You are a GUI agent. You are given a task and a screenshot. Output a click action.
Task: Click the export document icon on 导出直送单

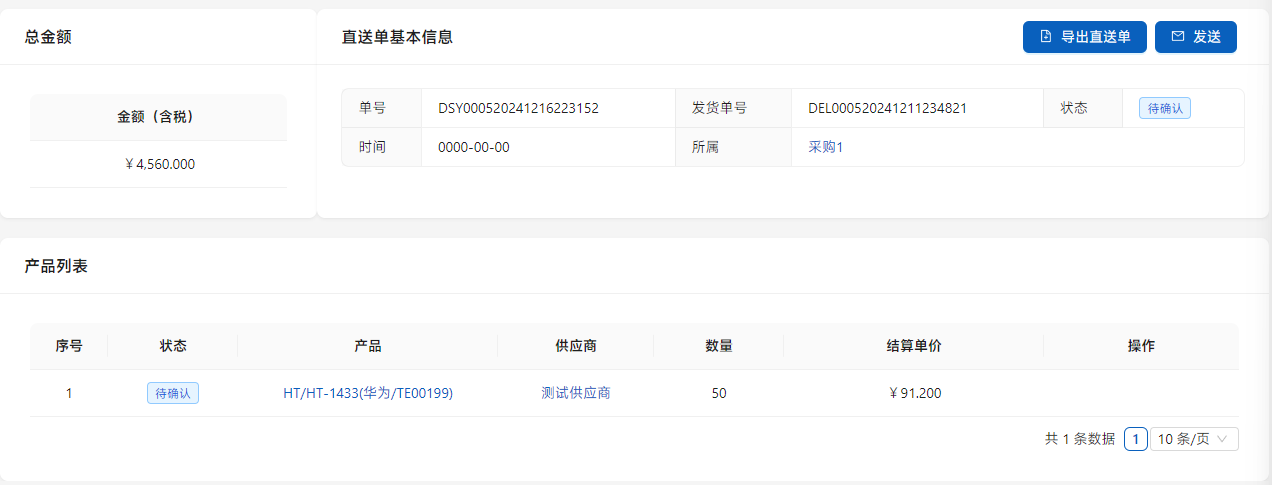pyautogui.click(x=1046, y=37)
